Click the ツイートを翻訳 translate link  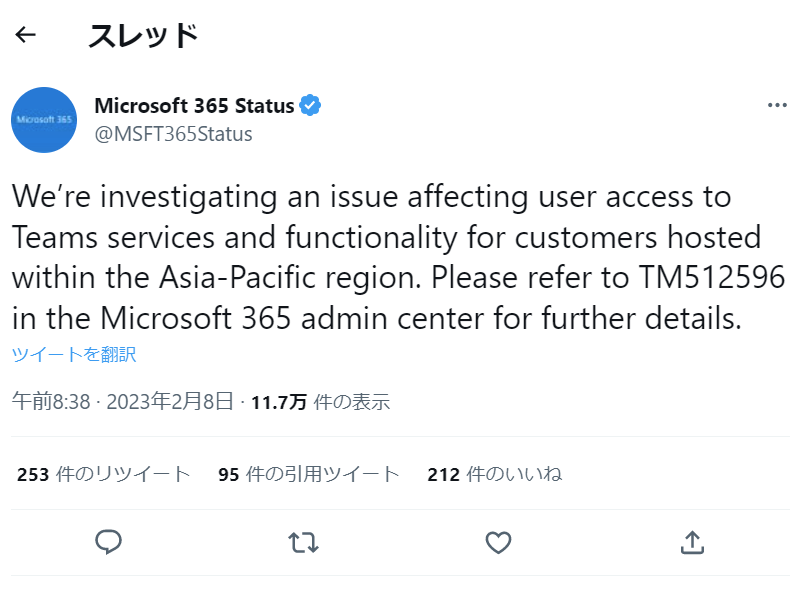point(74,354)
